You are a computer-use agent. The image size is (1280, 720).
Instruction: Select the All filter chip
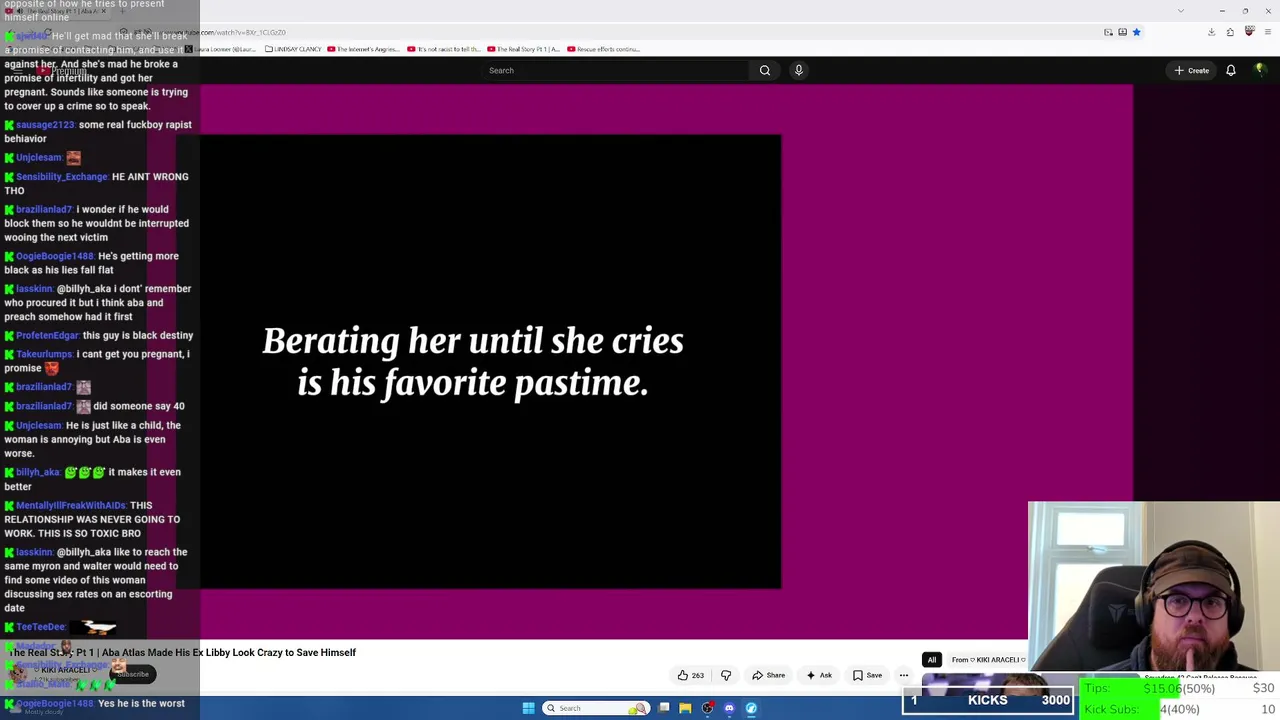coord(932,660)
